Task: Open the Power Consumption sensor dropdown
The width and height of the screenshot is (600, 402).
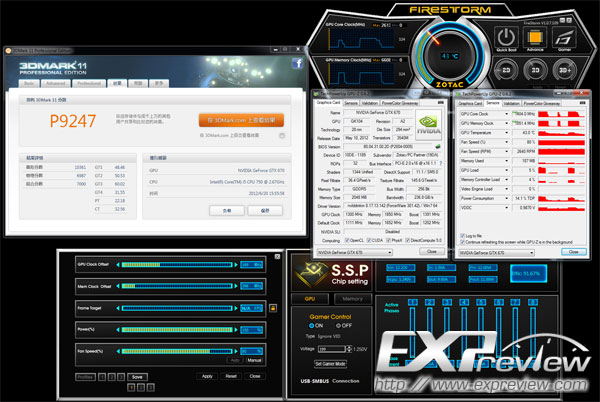Action: point(506,198)
